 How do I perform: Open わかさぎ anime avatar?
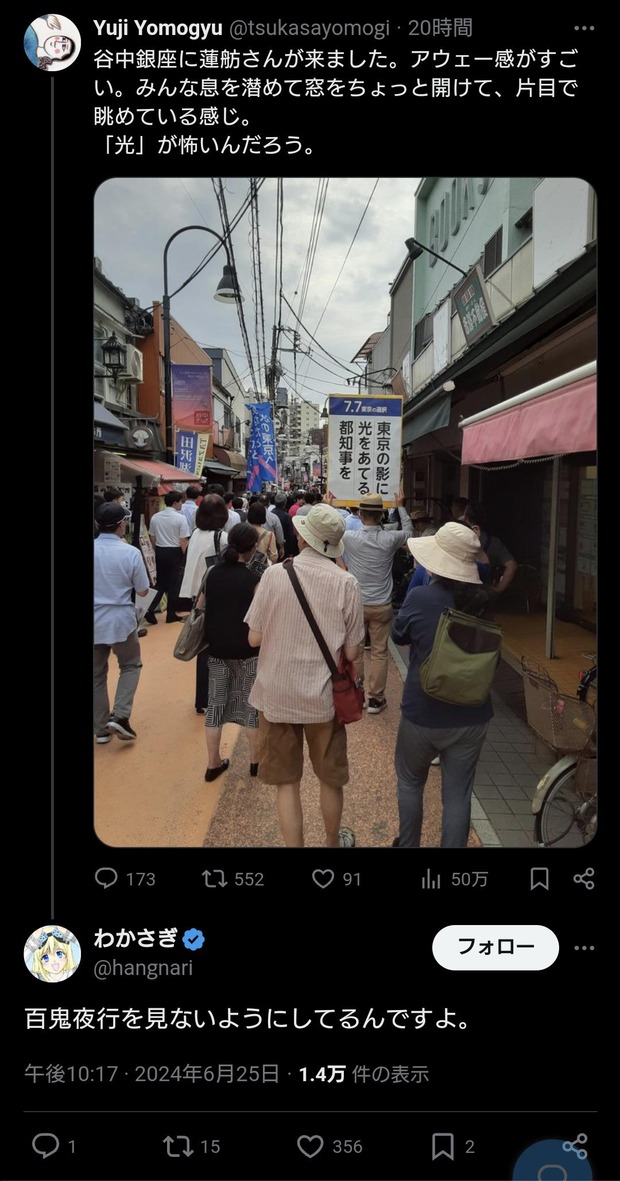(53, 954)
